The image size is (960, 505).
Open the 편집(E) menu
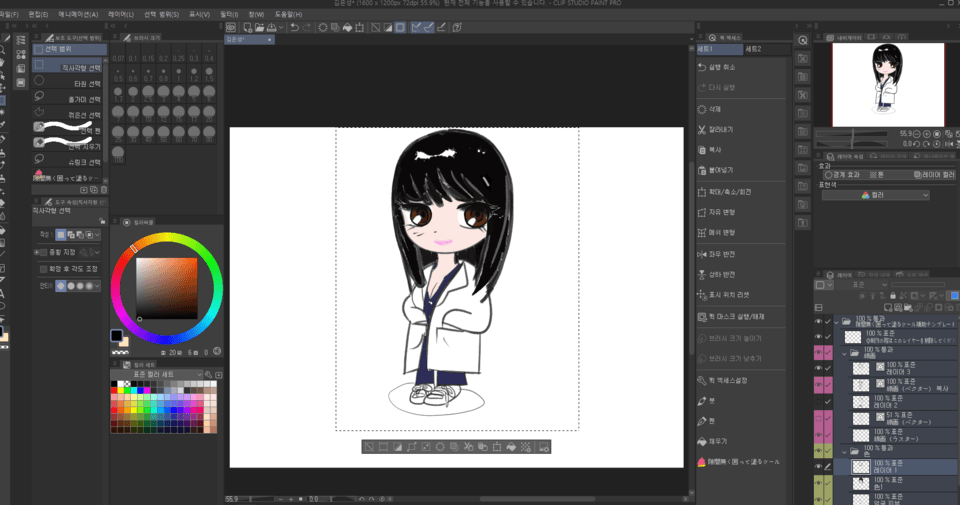tap(38, 14)
